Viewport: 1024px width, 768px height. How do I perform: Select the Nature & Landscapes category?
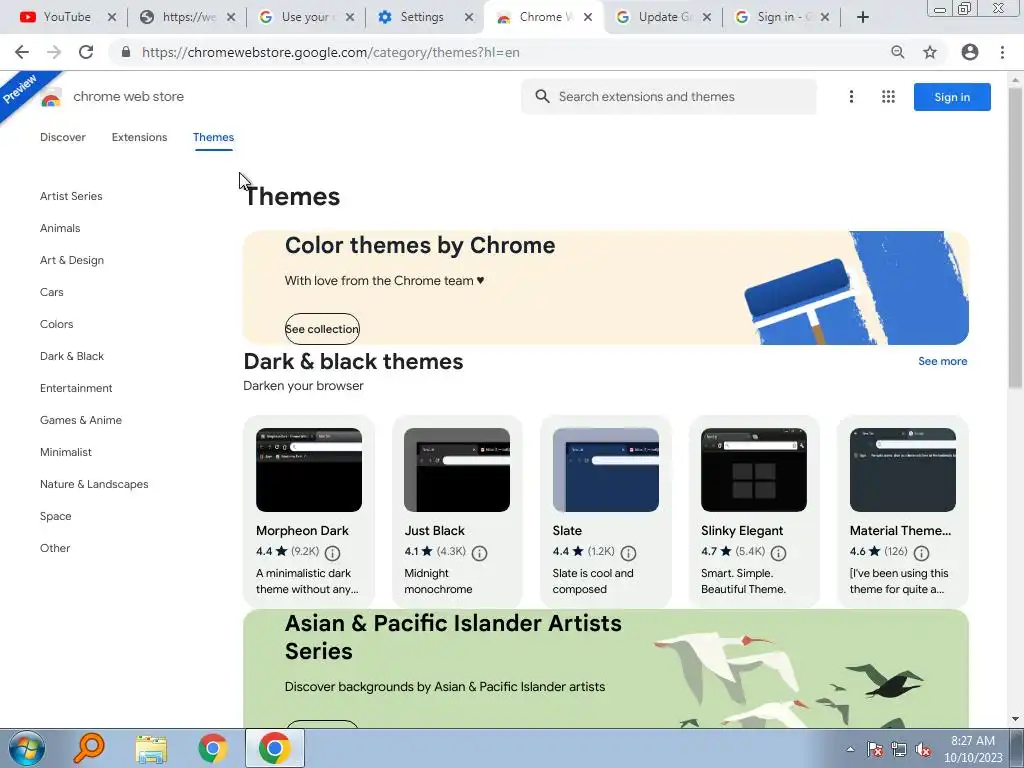point(94,484)
